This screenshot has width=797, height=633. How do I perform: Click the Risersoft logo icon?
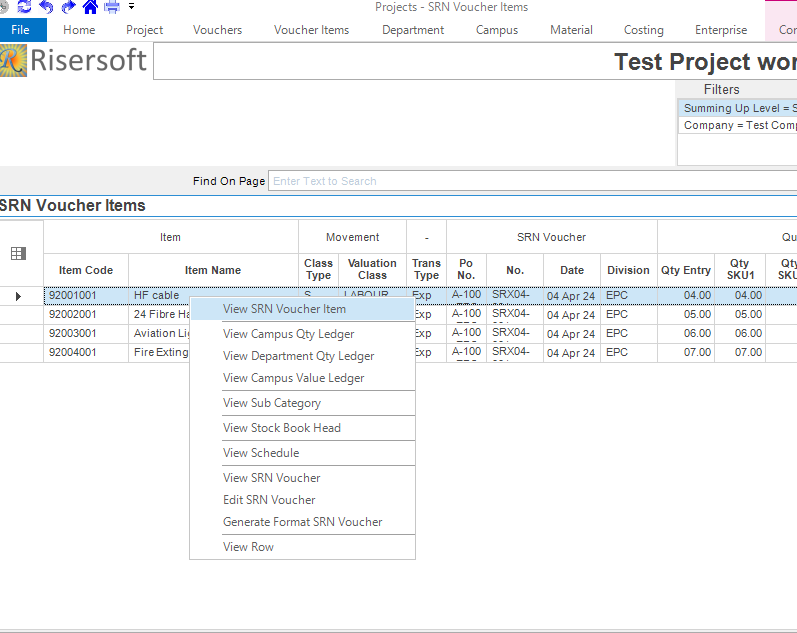click(13, 61)
